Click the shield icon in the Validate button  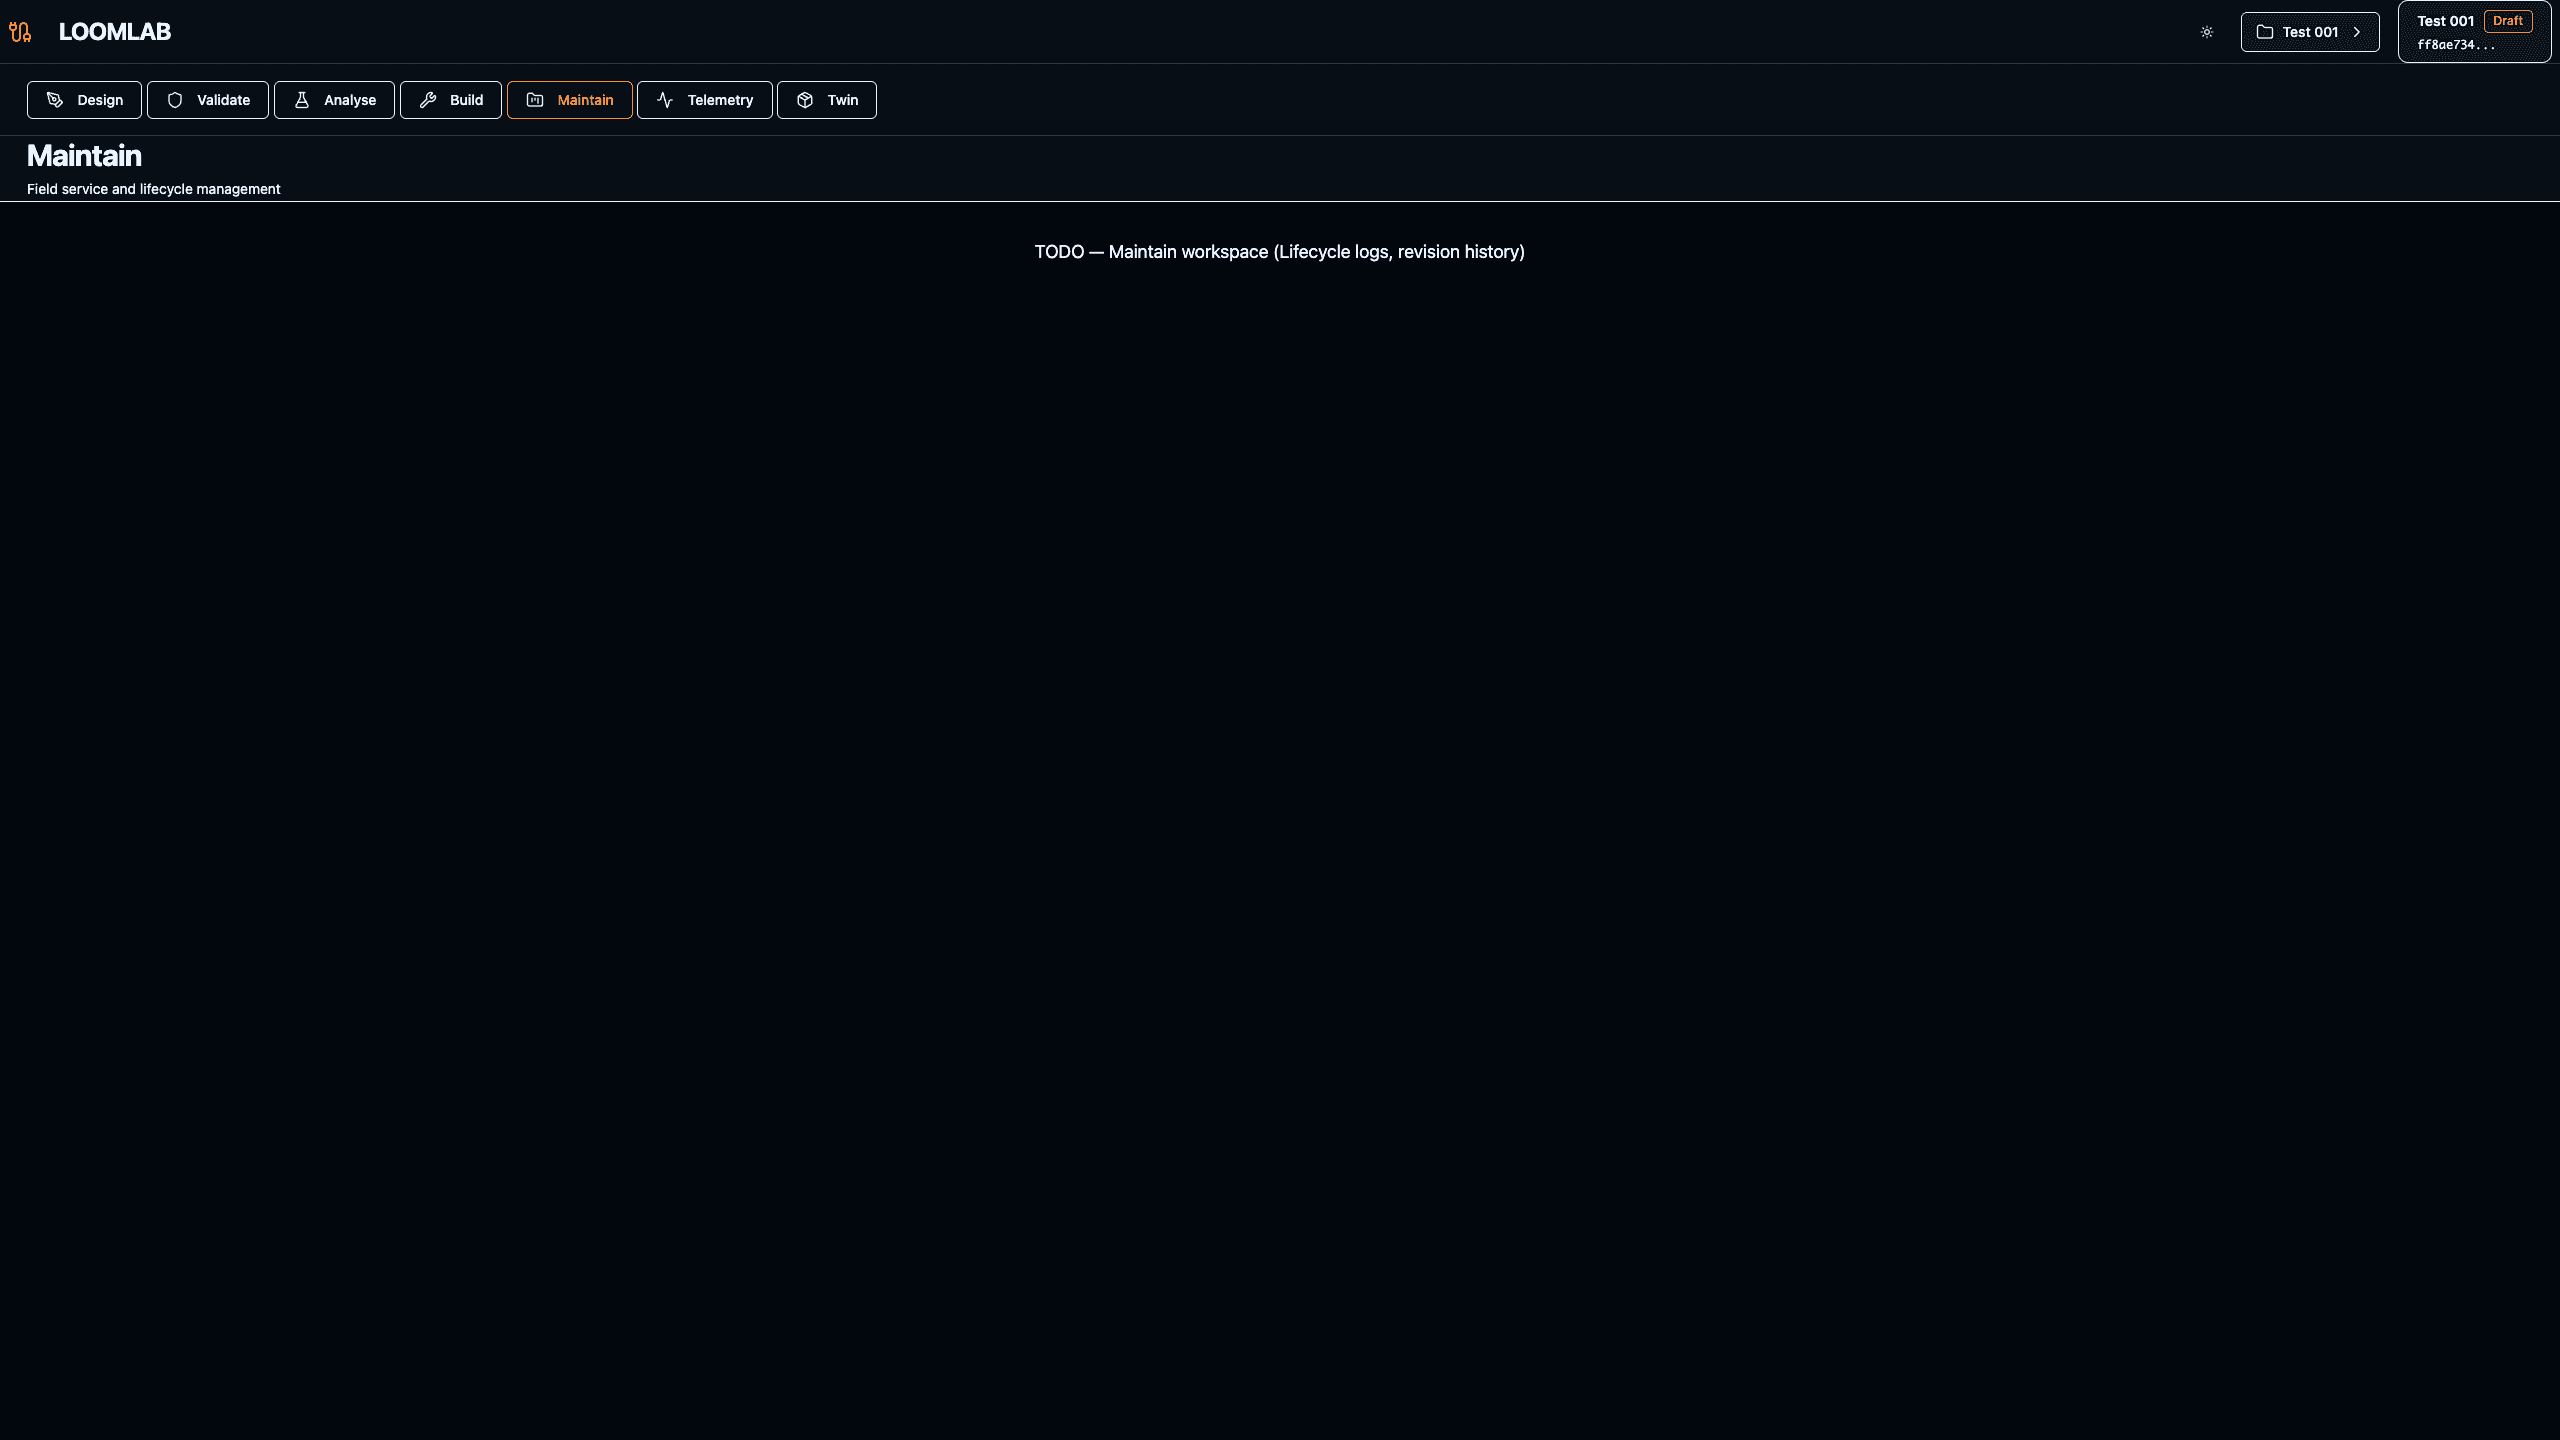pyautogui.click(x=176, y=99)
